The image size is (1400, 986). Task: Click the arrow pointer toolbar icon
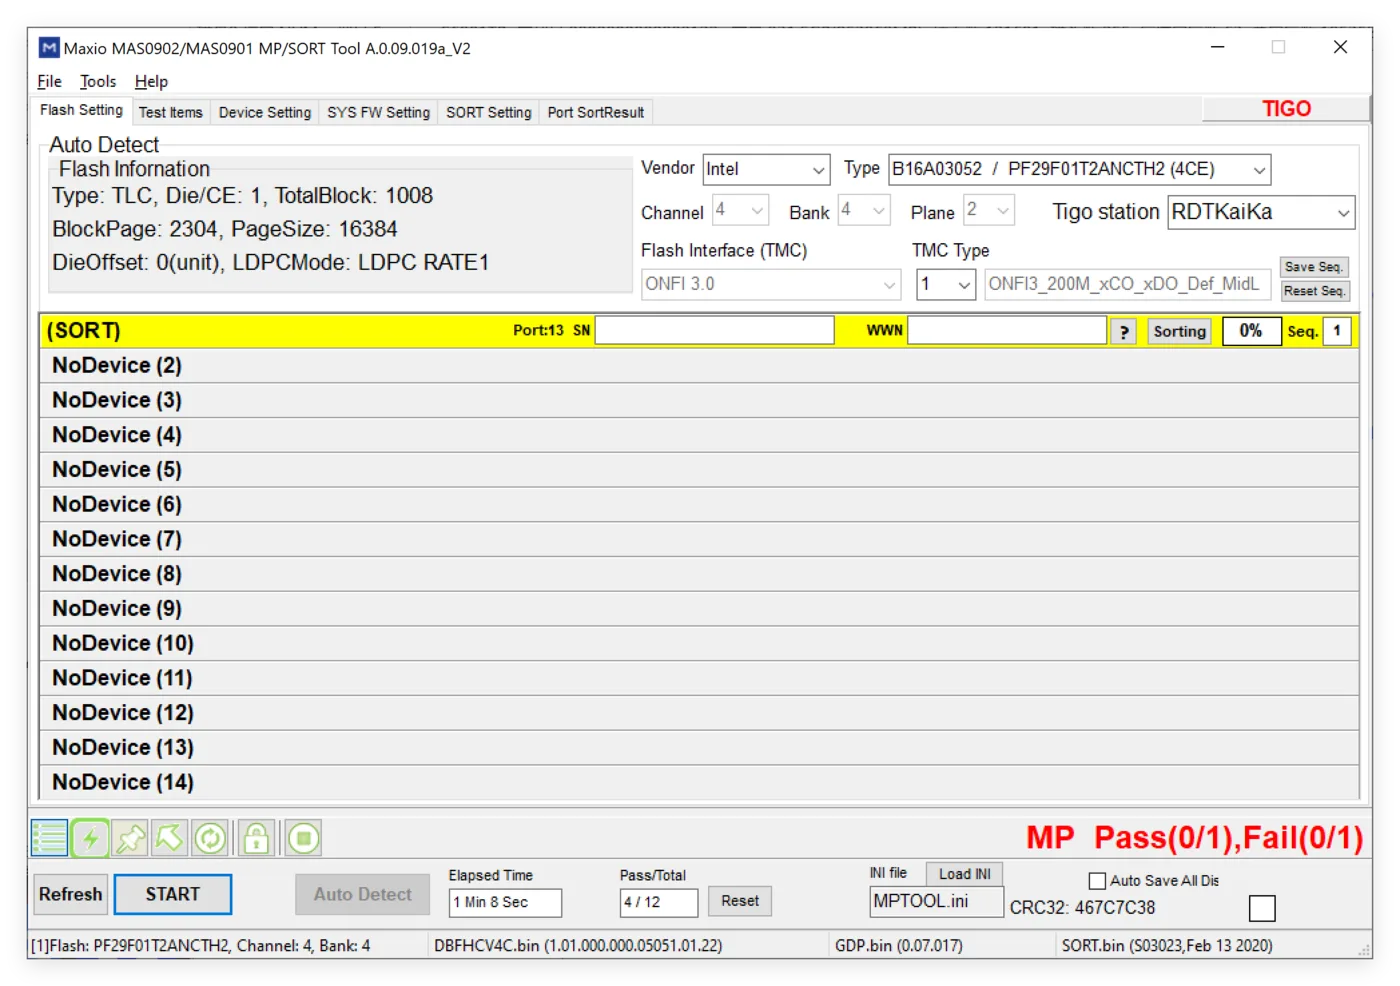coord(169,838)
